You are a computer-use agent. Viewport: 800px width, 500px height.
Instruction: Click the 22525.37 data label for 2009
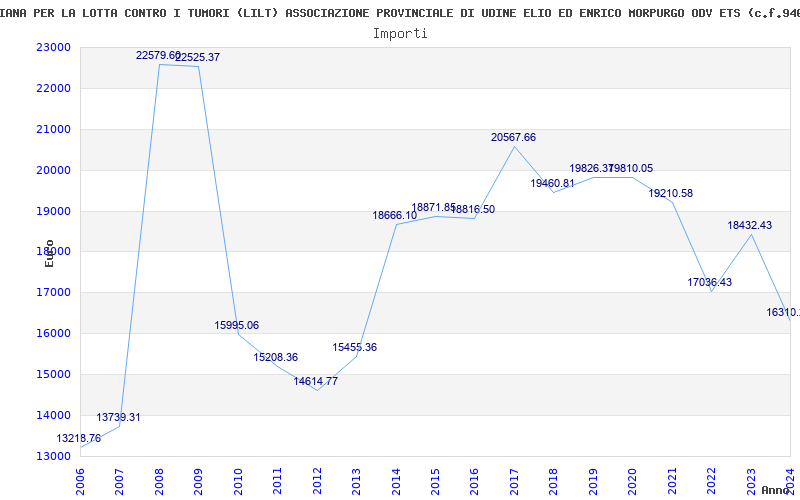click(197, 57)
